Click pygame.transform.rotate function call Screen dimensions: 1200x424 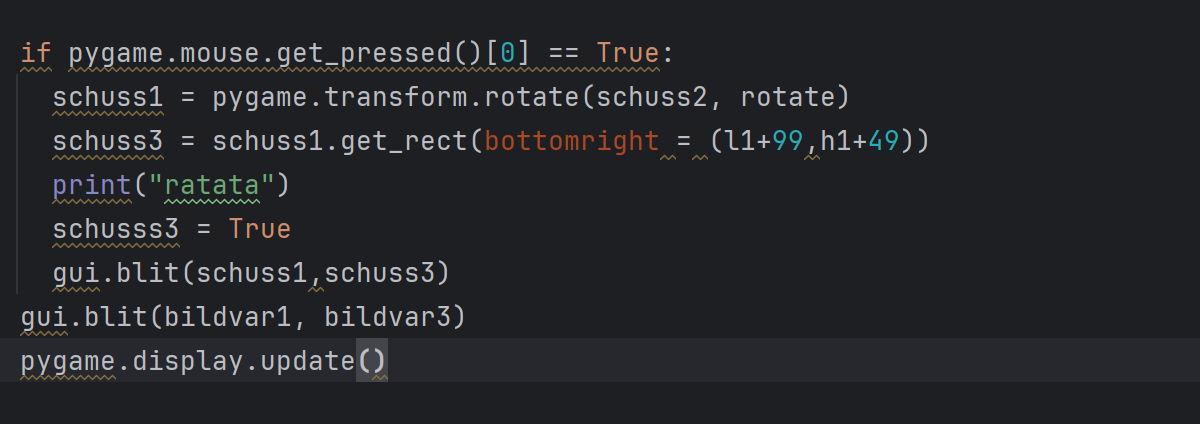(398, 97)
